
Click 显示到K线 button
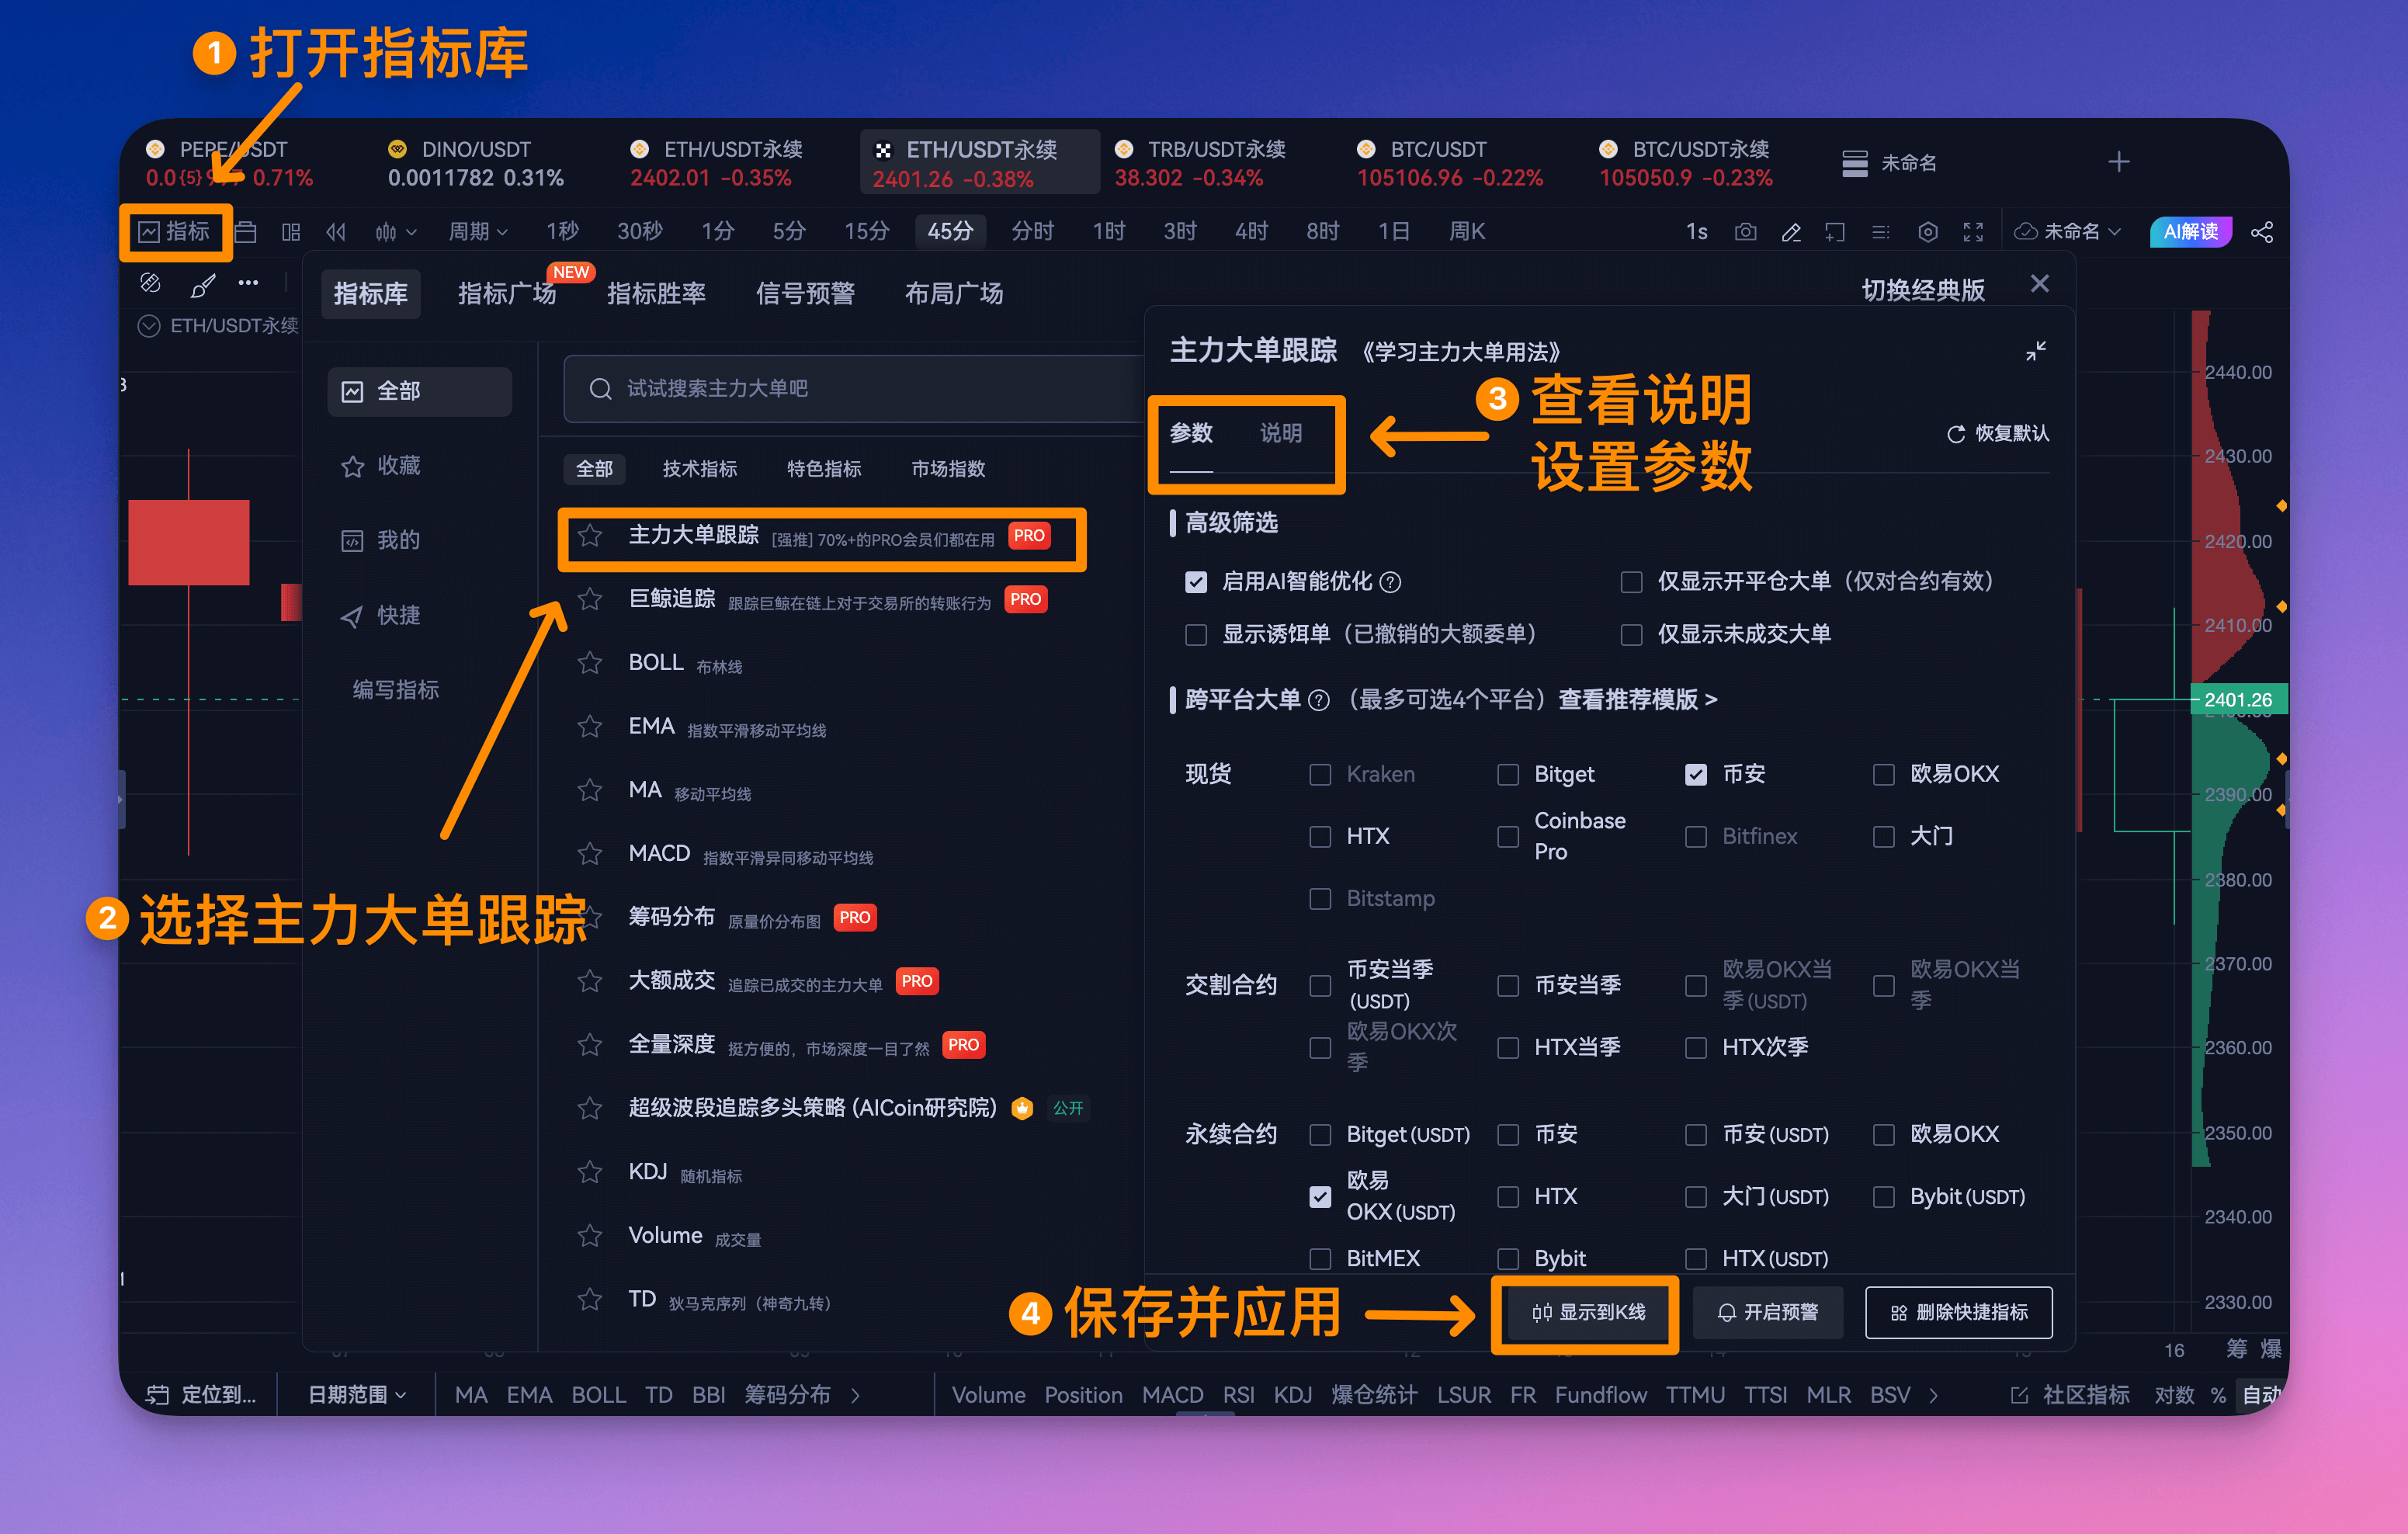pos(1587,1312)
